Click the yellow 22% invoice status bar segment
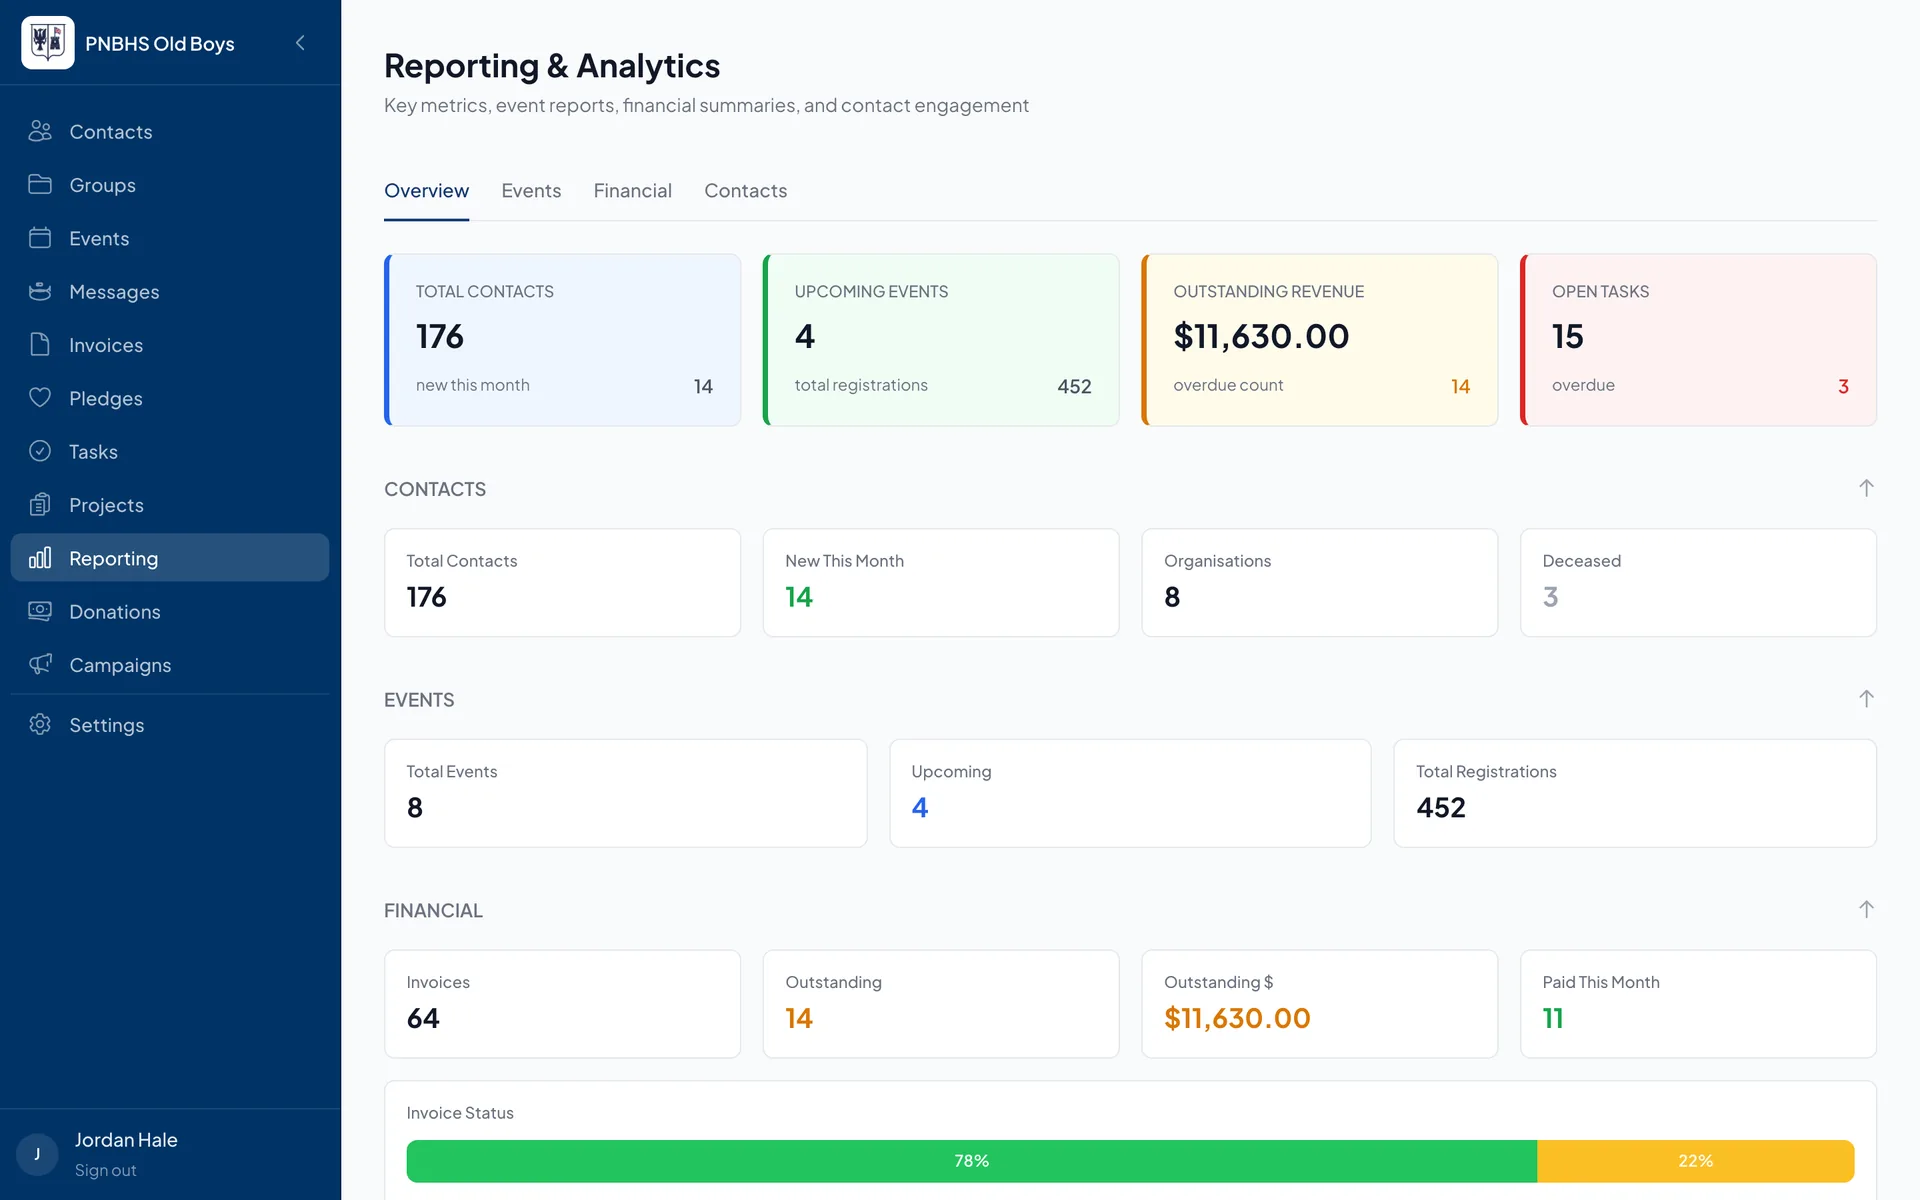The height and width of the screenshot is (1200, 1920). pyautogui.click(x=1695, y=1161)
